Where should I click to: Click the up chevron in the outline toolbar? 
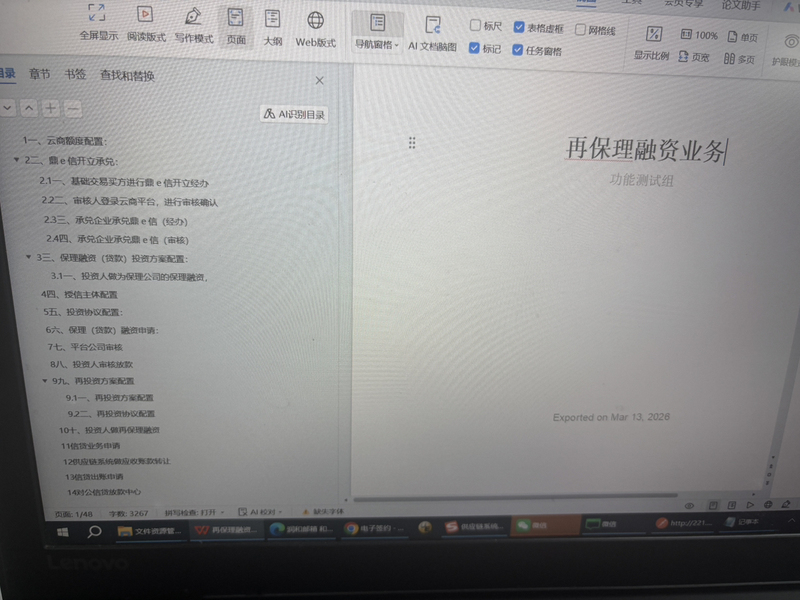pos(29,108)
